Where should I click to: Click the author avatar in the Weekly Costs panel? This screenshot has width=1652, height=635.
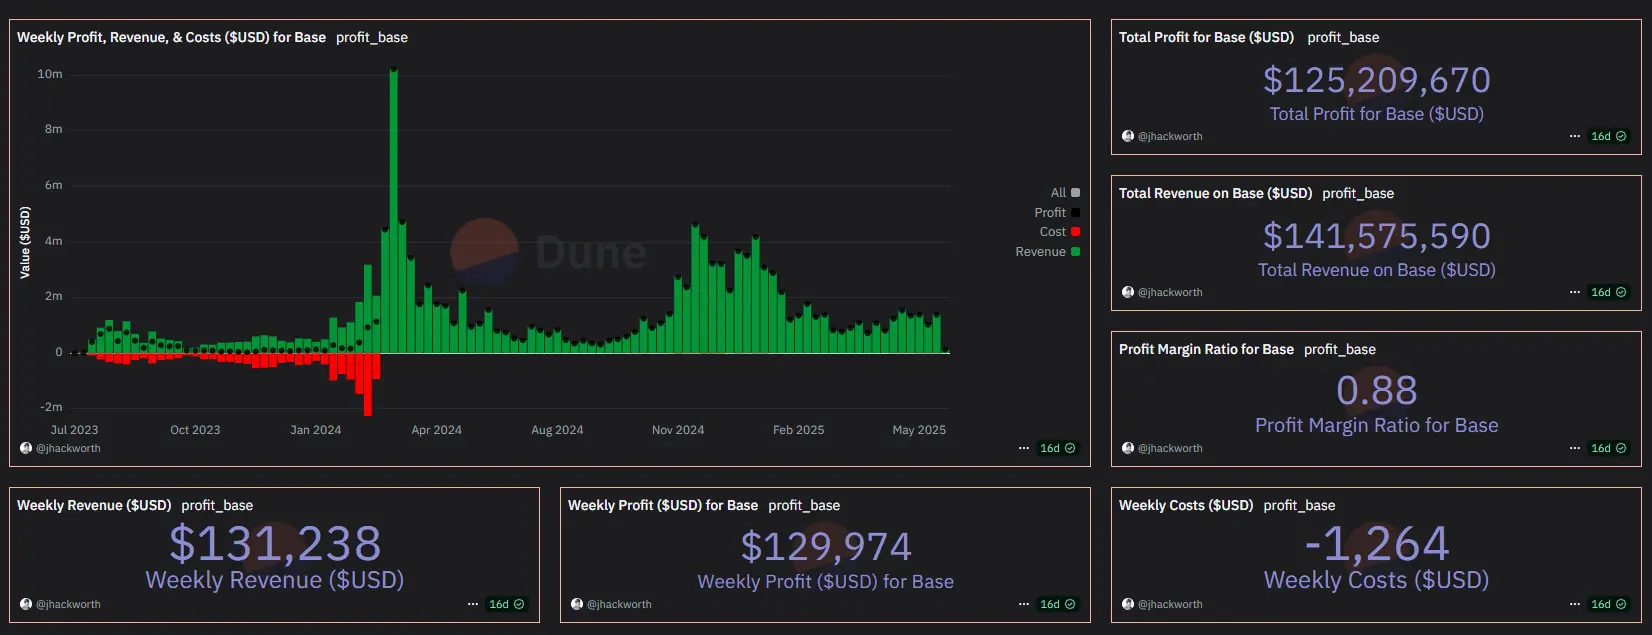tap(1128, 604)
